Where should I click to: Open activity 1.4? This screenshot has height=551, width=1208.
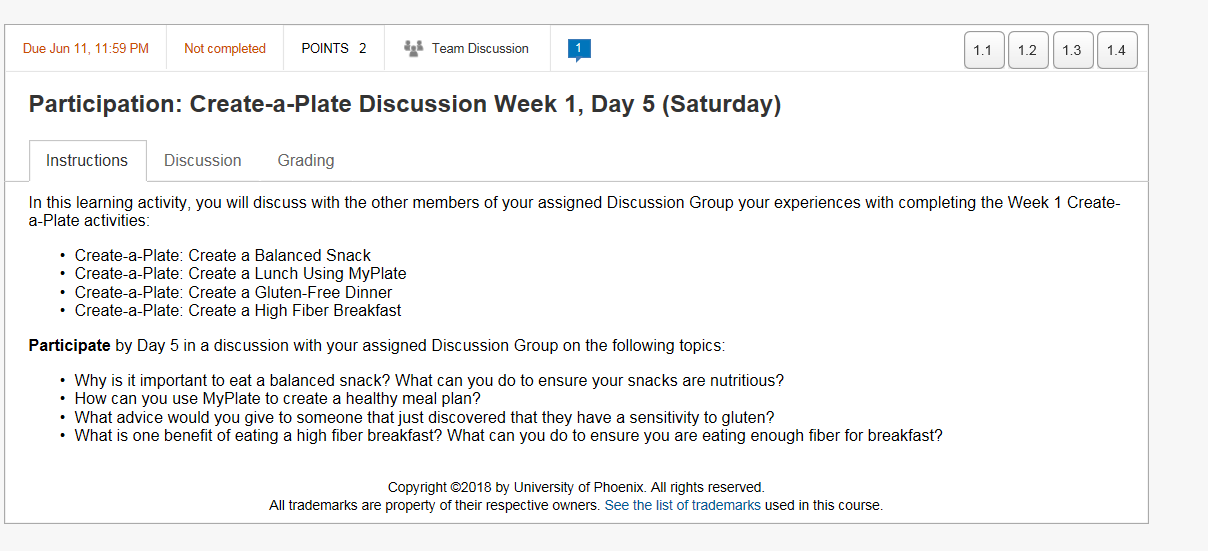point(1117,50)
